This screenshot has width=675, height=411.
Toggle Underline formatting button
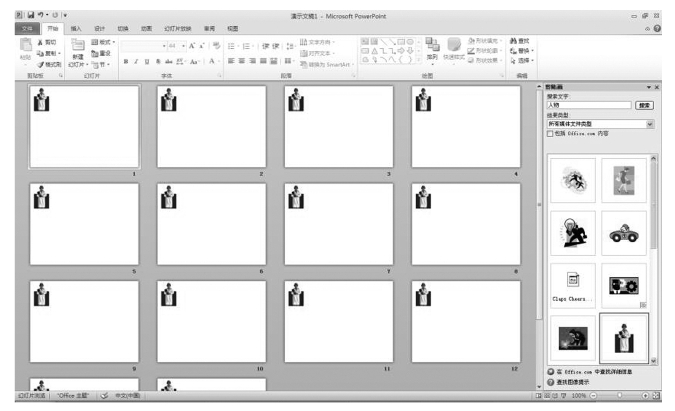click(147, 62)
